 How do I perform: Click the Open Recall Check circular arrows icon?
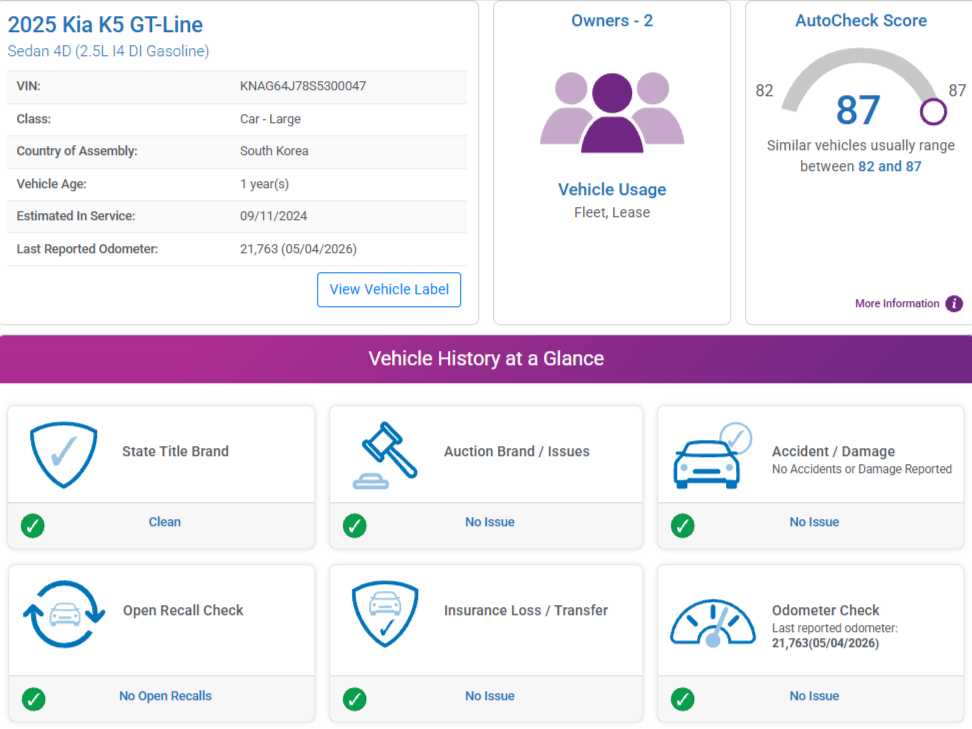click(64, 614)
